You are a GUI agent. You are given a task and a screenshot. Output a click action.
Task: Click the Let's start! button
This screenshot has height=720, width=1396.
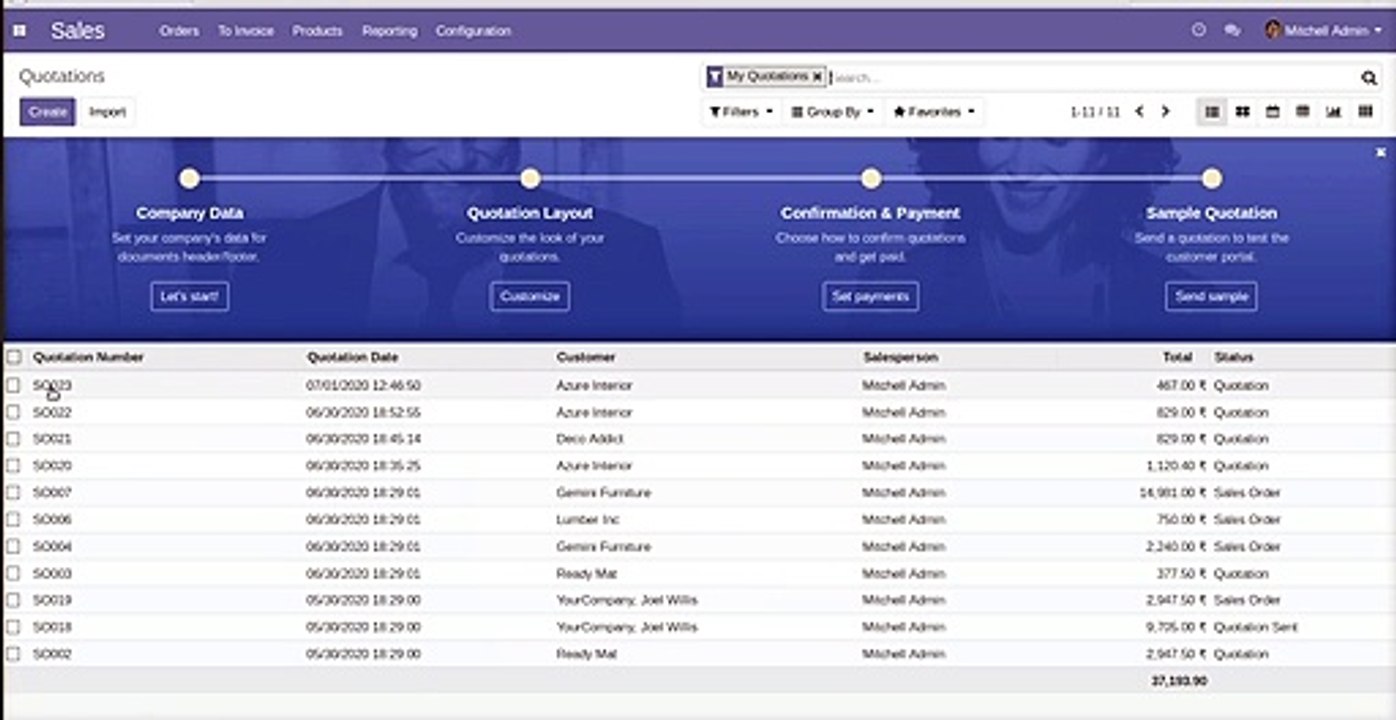tap(190, 296)
